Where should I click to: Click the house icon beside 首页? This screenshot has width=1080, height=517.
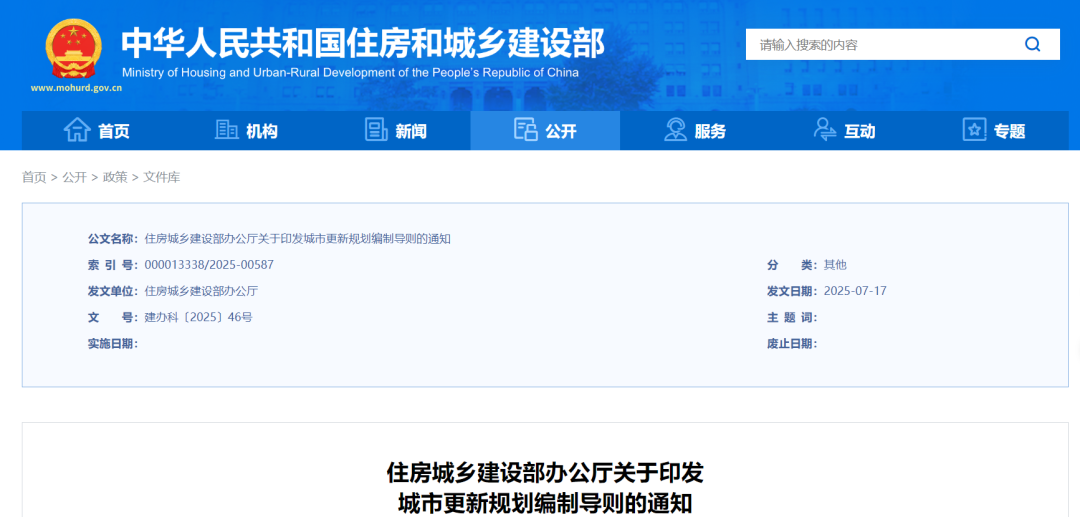(x=77, y=130)
